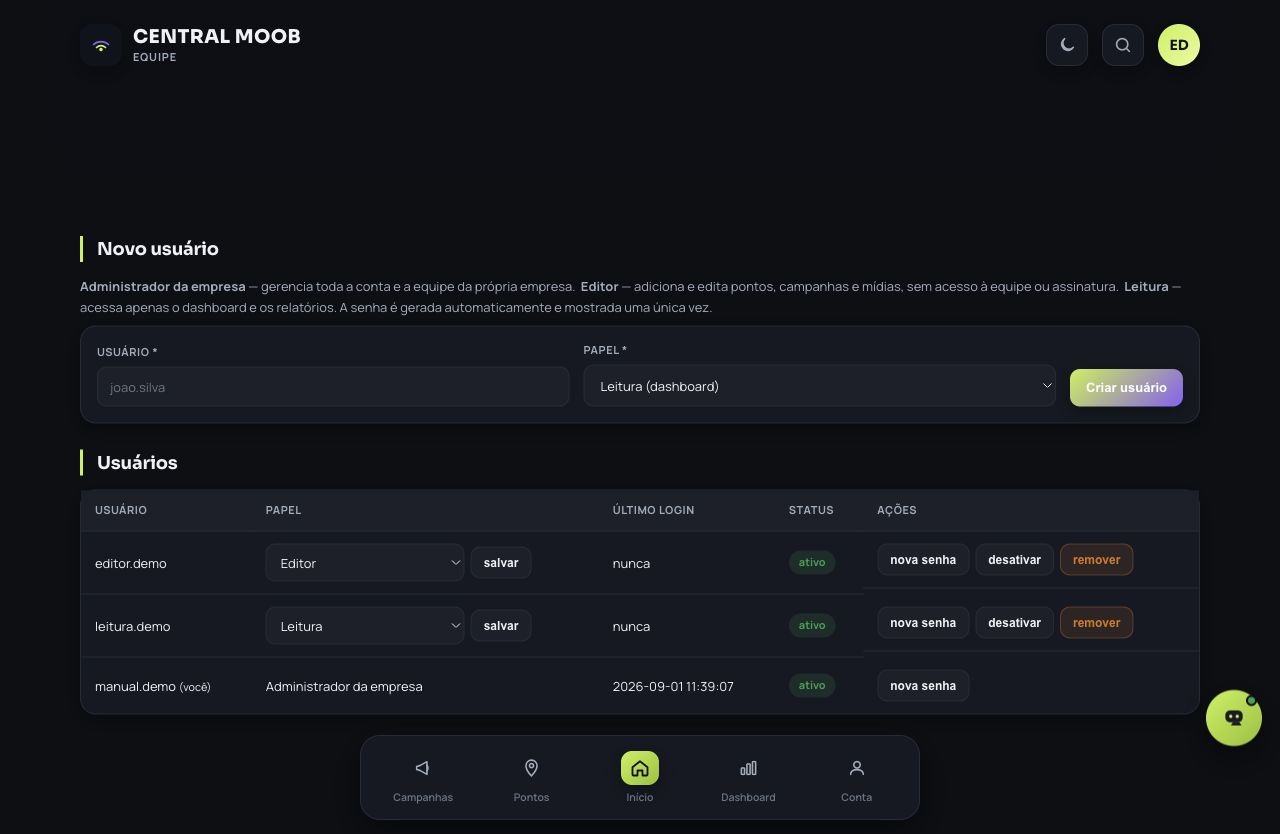Click the last login 2026-09-01 11:39:07 cell
This screenshot has width=1280, height=834.
point(673,687)
